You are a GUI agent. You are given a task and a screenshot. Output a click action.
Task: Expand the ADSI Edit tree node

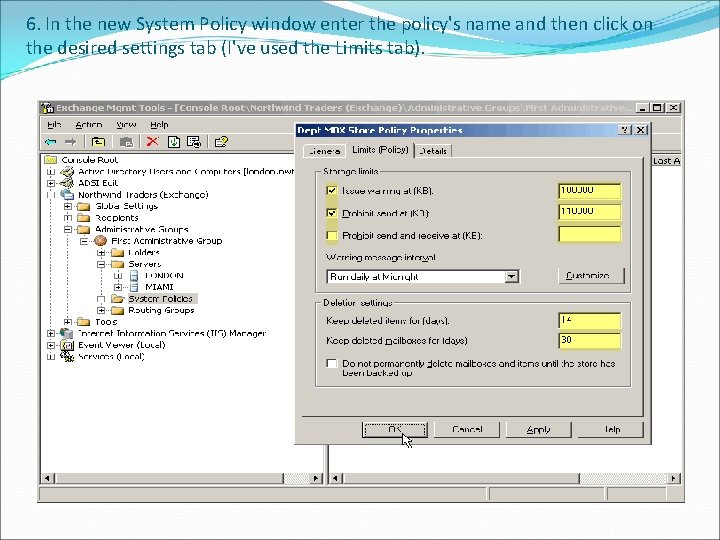pyautogui.click(x=51, y=183)
